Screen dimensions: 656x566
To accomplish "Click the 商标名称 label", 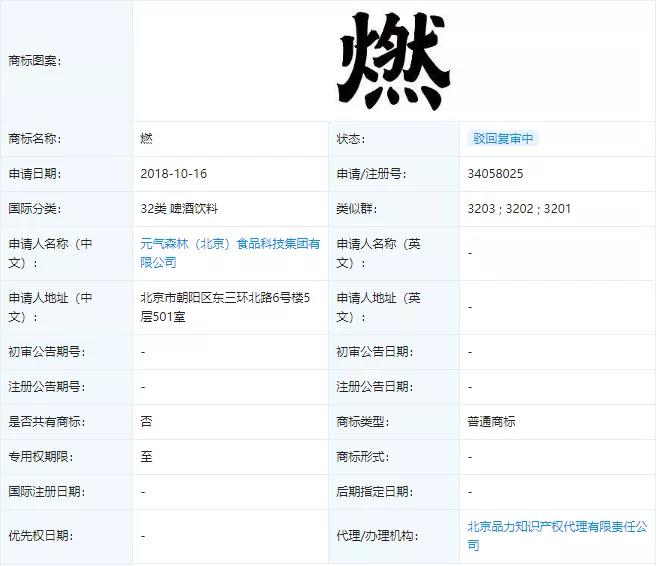I will click(35, 138).
